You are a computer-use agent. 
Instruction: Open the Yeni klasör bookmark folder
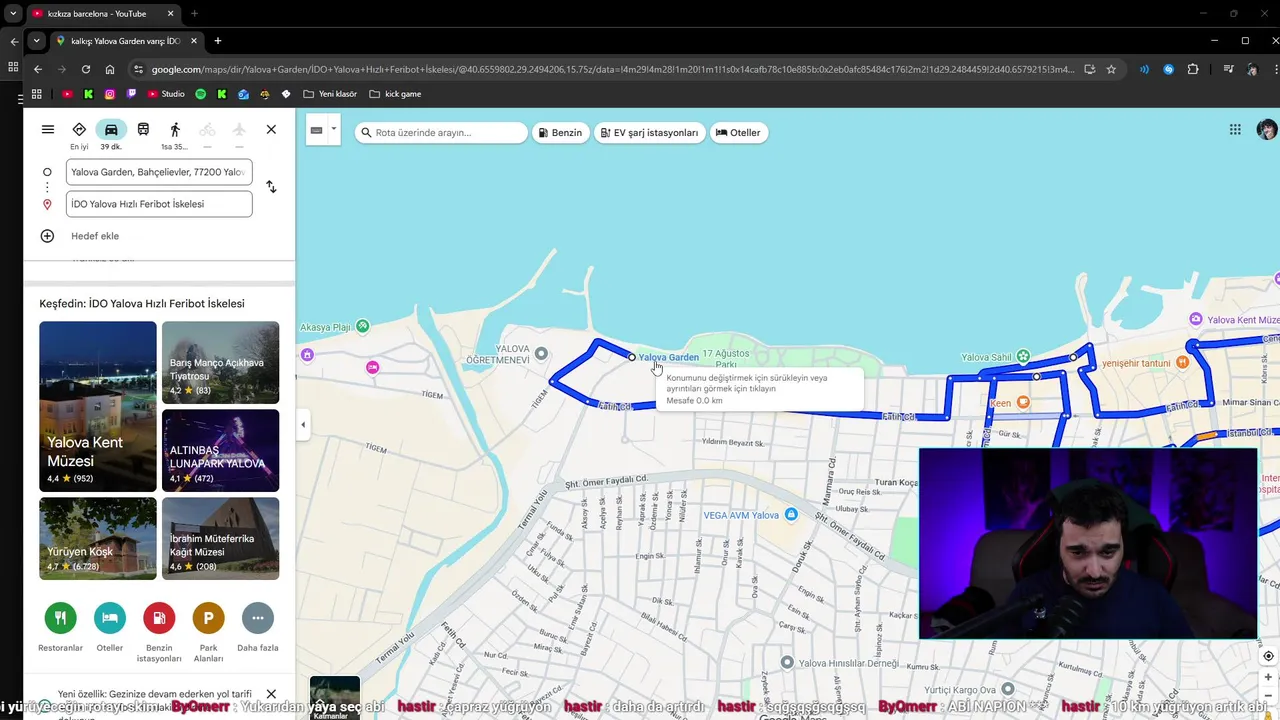tap(330, 94)
